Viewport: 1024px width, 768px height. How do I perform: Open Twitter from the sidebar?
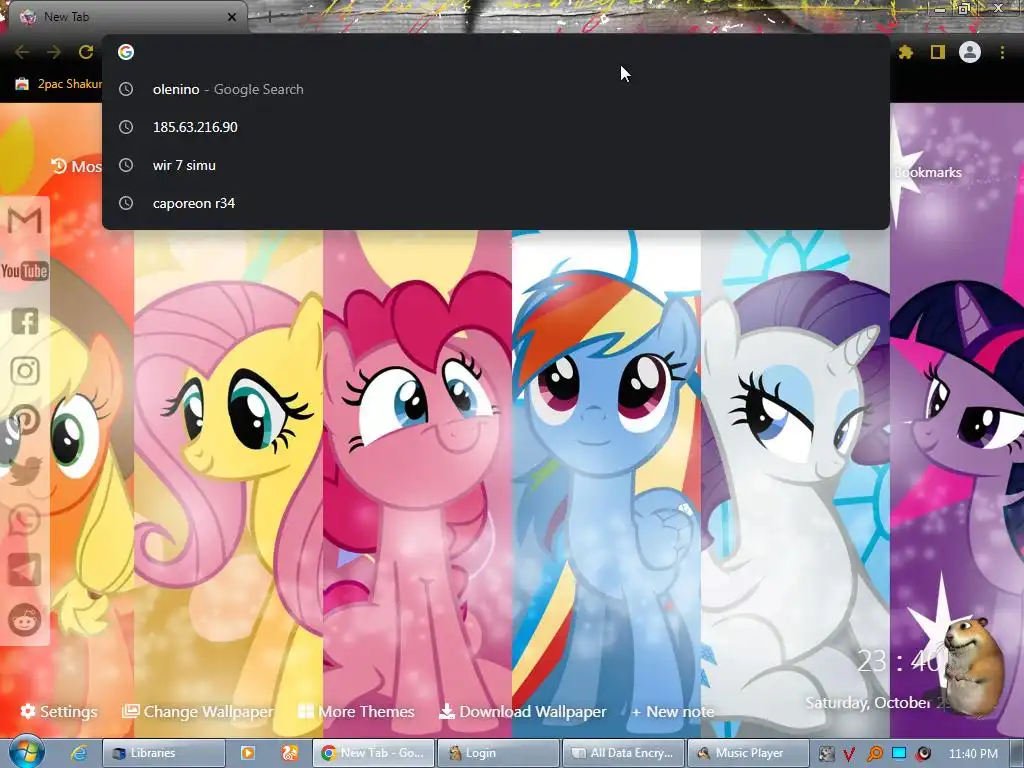click(x=25, y=470)
